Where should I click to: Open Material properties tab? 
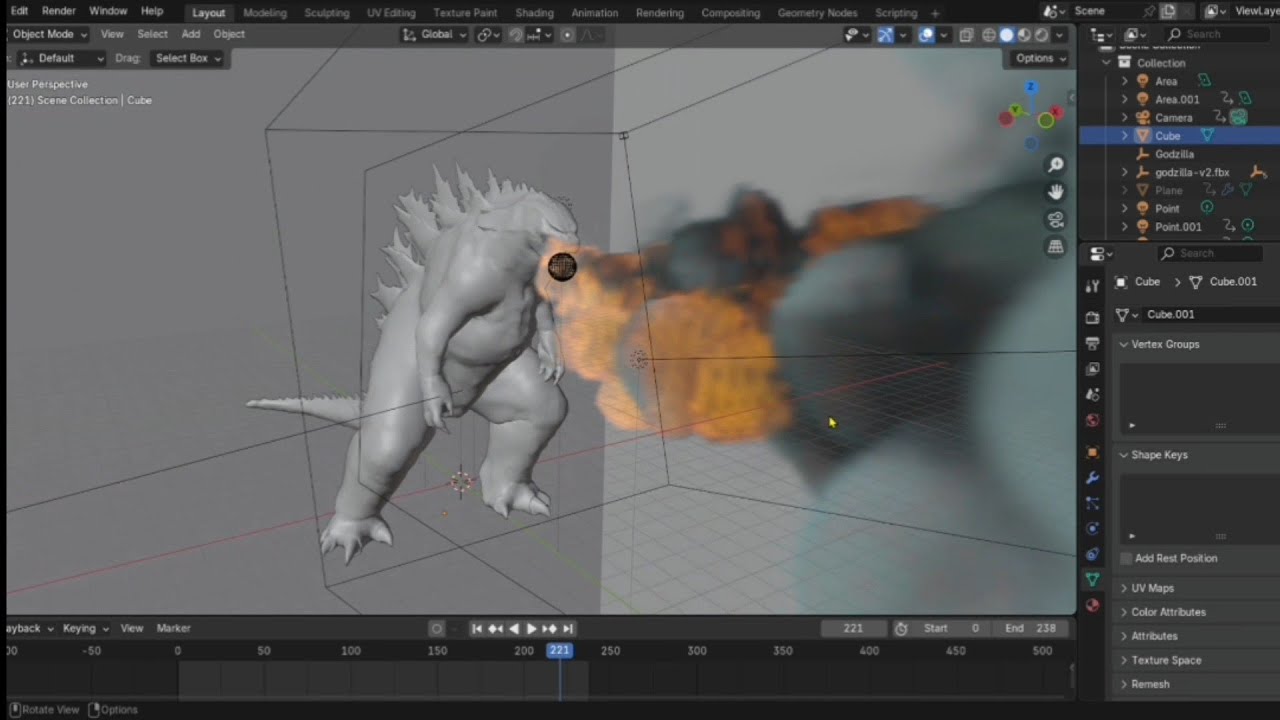(x=1092, y=605)
